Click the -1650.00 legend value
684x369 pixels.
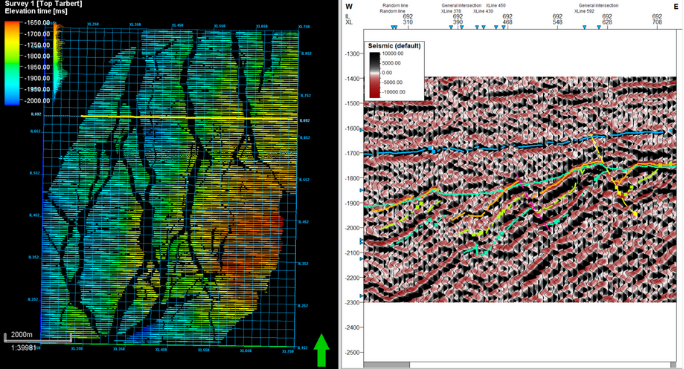coord(37,22)
